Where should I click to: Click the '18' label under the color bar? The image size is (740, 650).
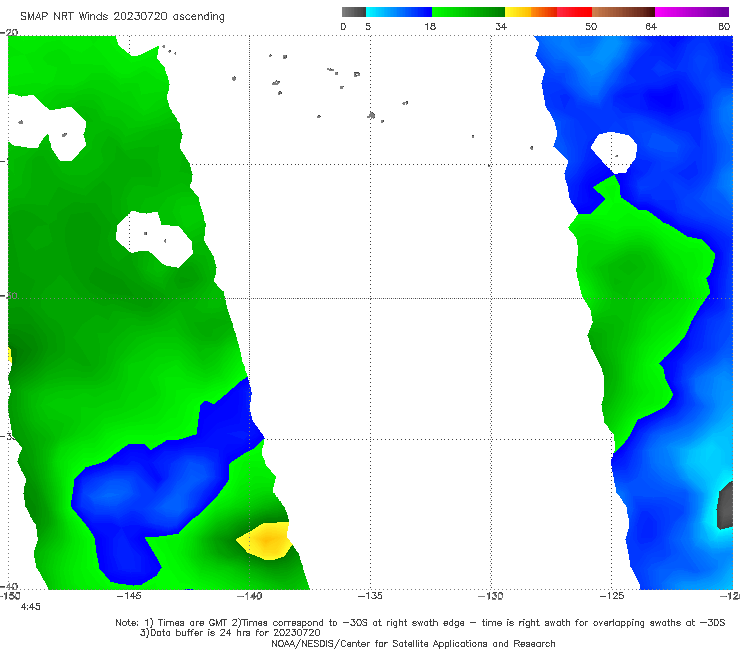(x=430, y=26)
